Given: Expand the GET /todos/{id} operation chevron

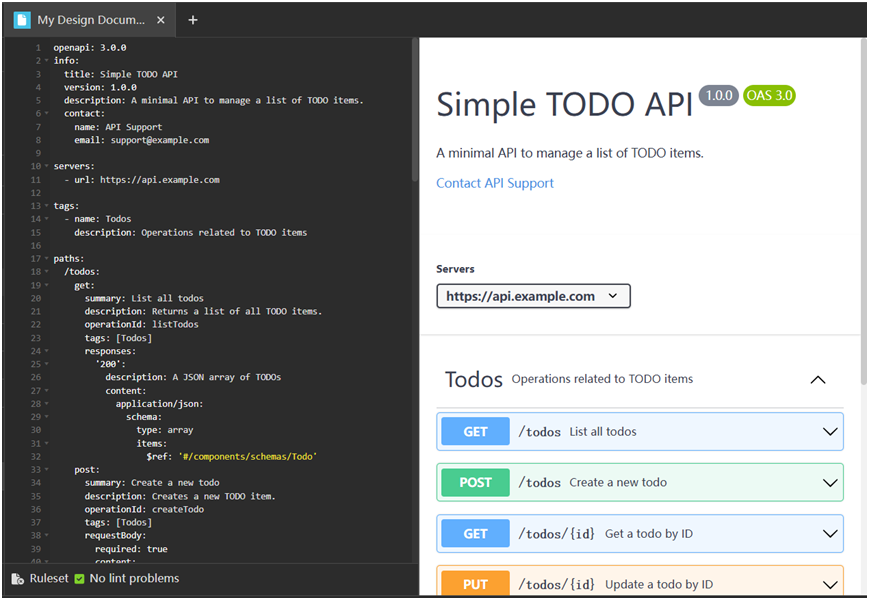Looking at the screenshot, I should tap(830, 534).
